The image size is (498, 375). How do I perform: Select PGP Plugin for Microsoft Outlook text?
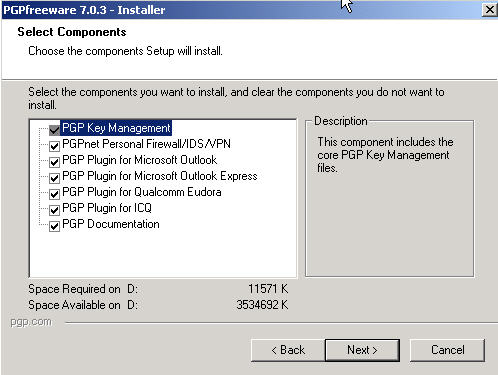140,160
